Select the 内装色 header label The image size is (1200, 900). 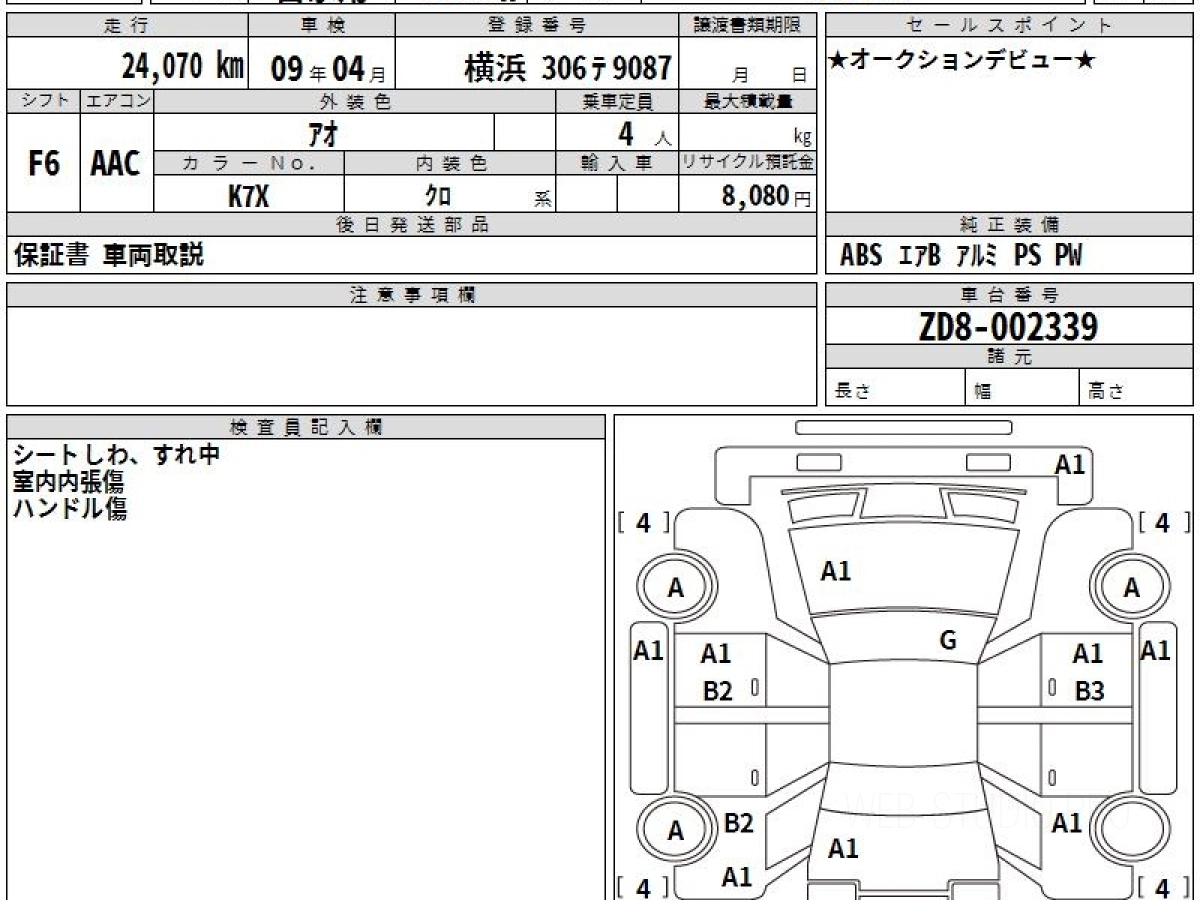click(451, 164)
